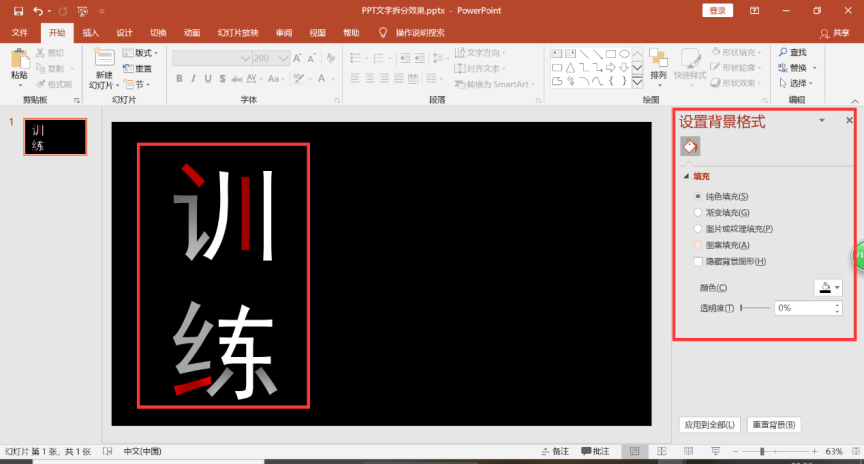
Task: Expand the shapes gallery more arrow
Action: 638,83
